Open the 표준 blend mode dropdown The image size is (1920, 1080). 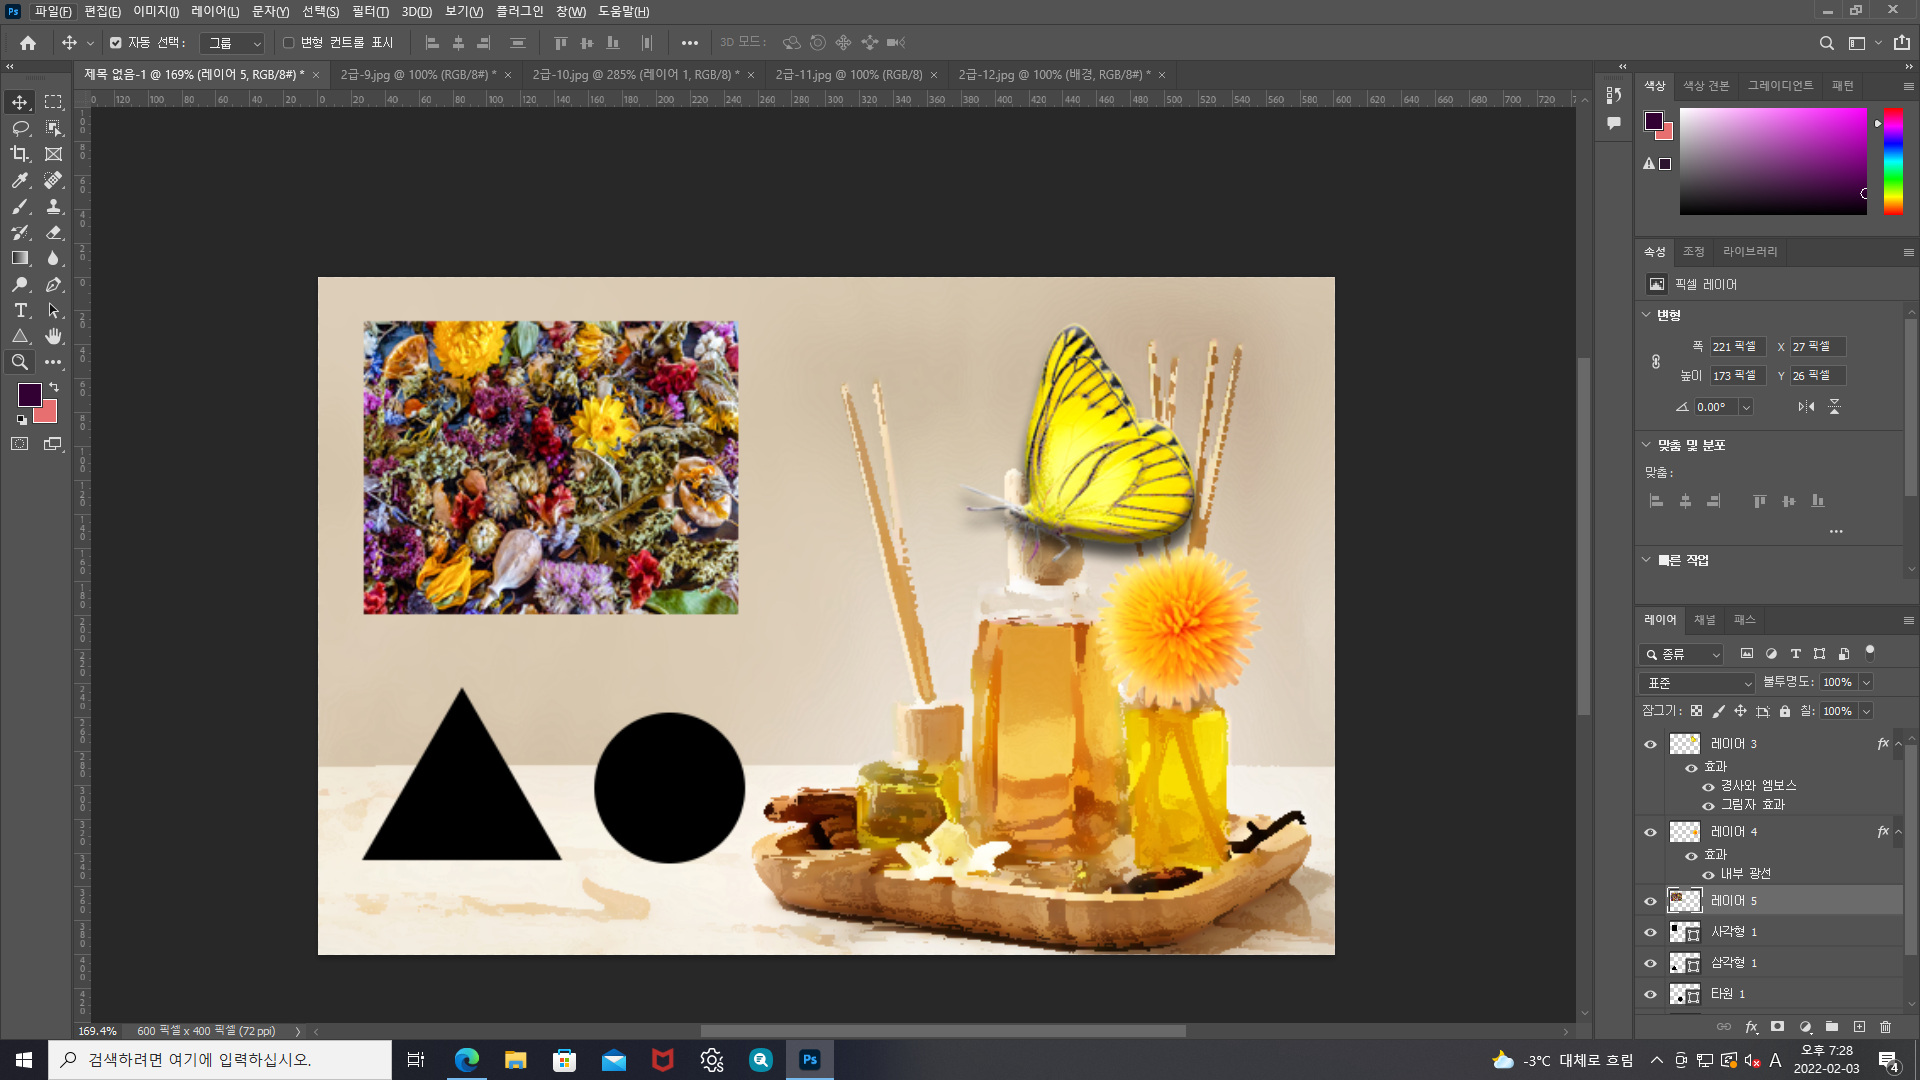1697,683
